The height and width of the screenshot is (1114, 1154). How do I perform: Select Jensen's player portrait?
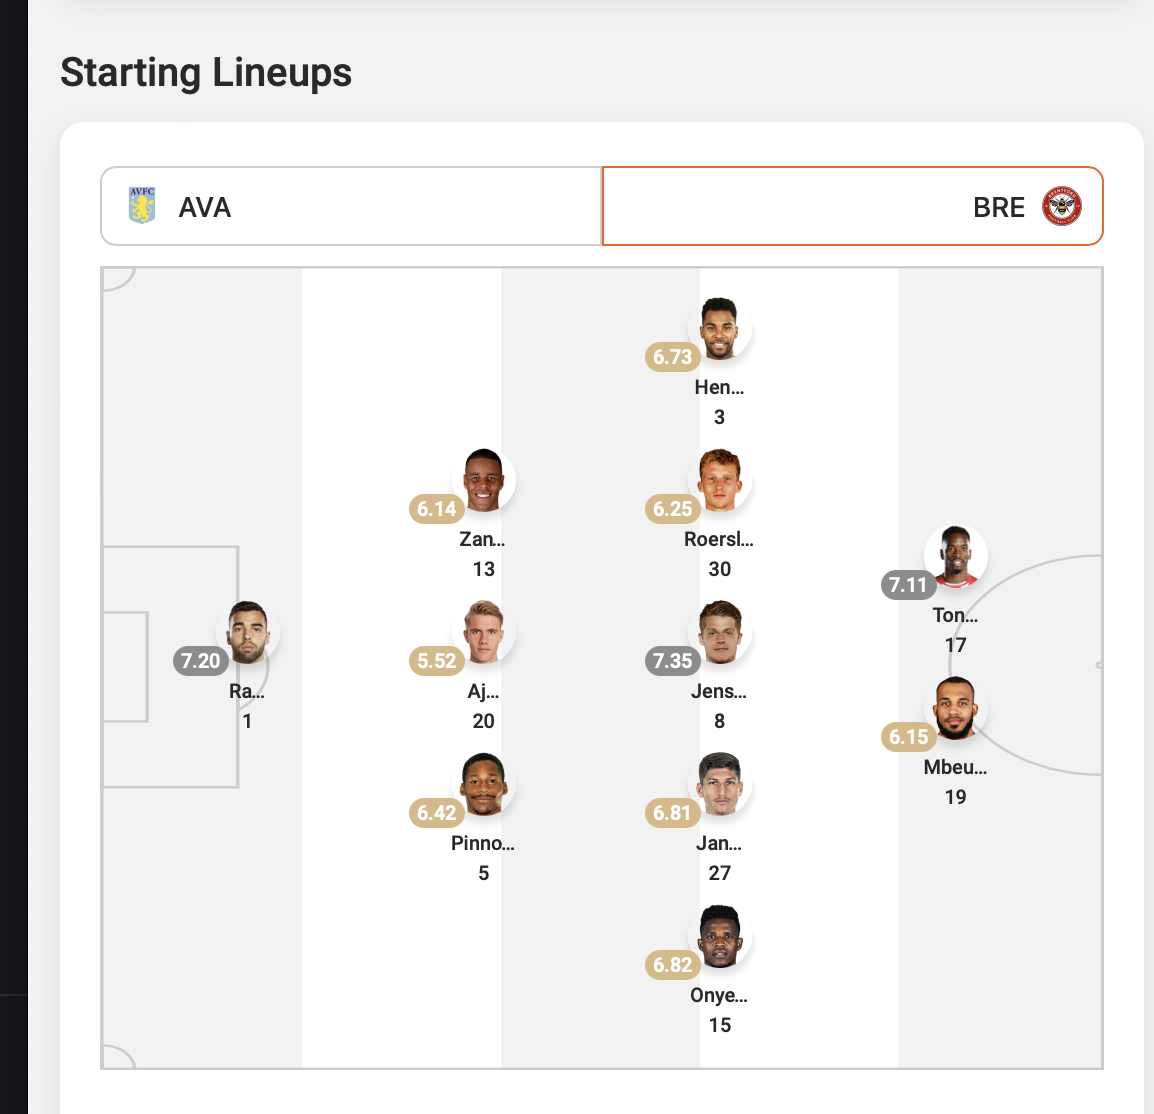point(719,632)
